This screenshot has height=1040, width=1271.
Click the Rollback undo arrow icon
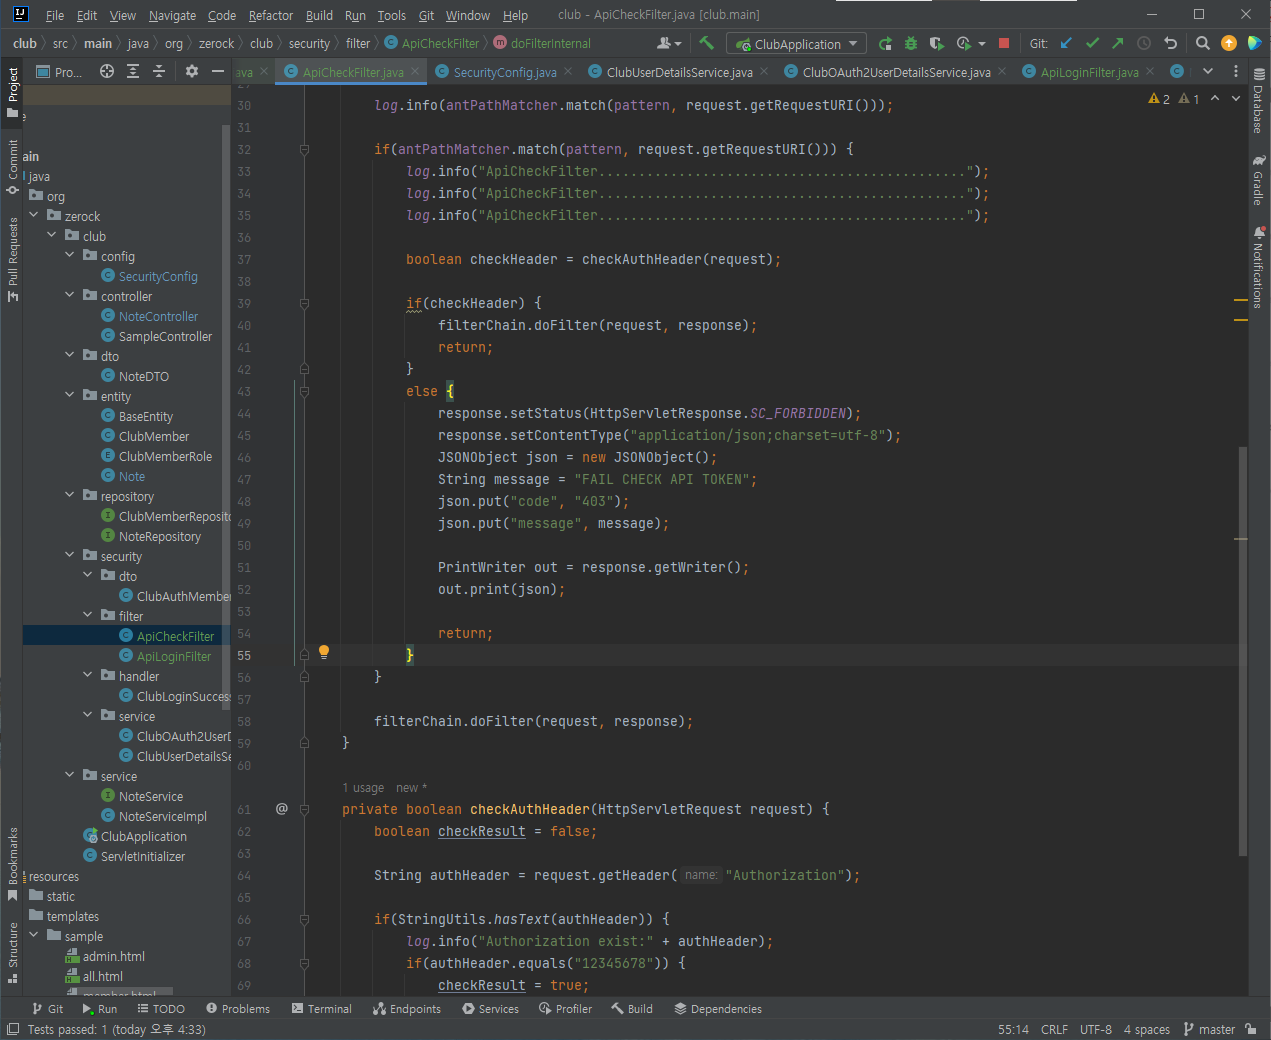click(x=1171, y=43)
